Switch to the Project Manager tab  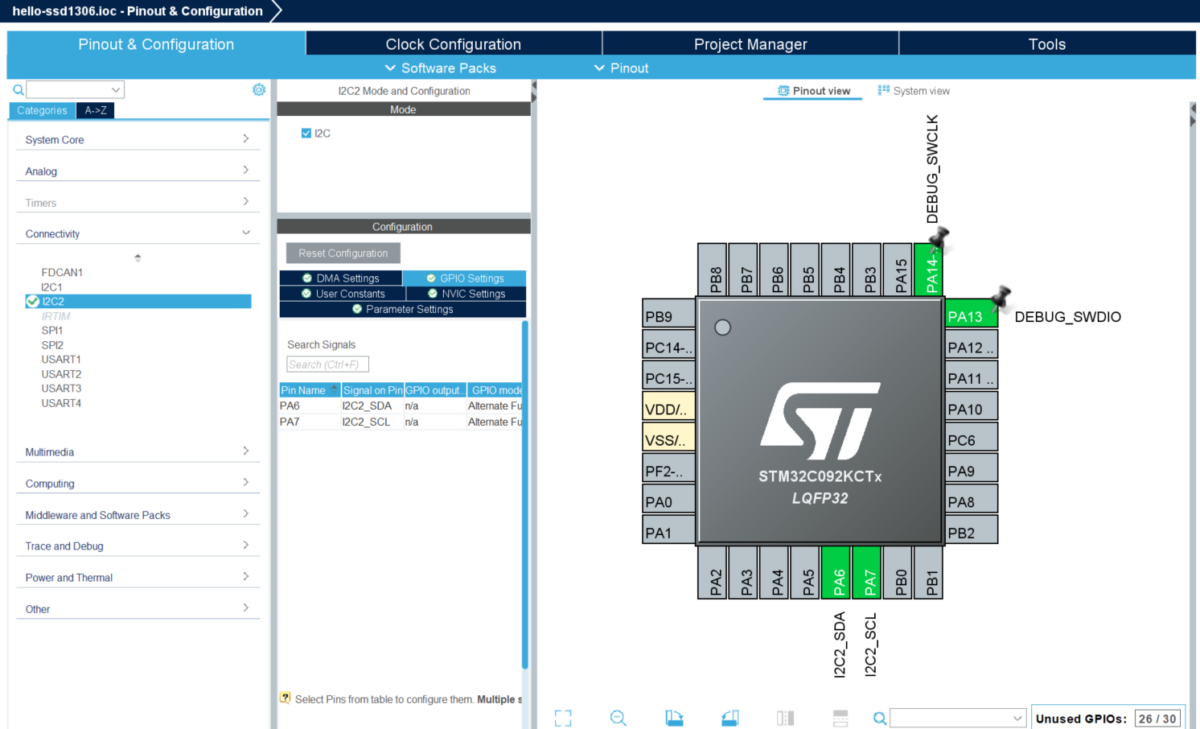(750, 44)
